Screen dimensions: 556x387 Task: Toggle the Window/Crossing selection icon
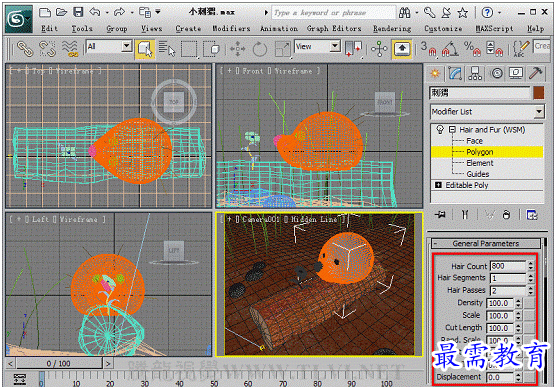point(211,49)
